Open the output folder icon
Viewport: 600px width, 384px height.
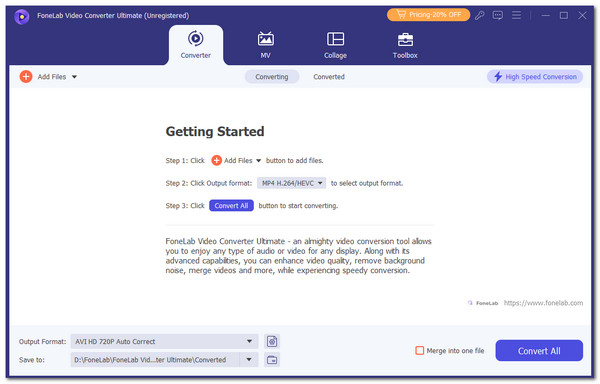pos(272,360)
